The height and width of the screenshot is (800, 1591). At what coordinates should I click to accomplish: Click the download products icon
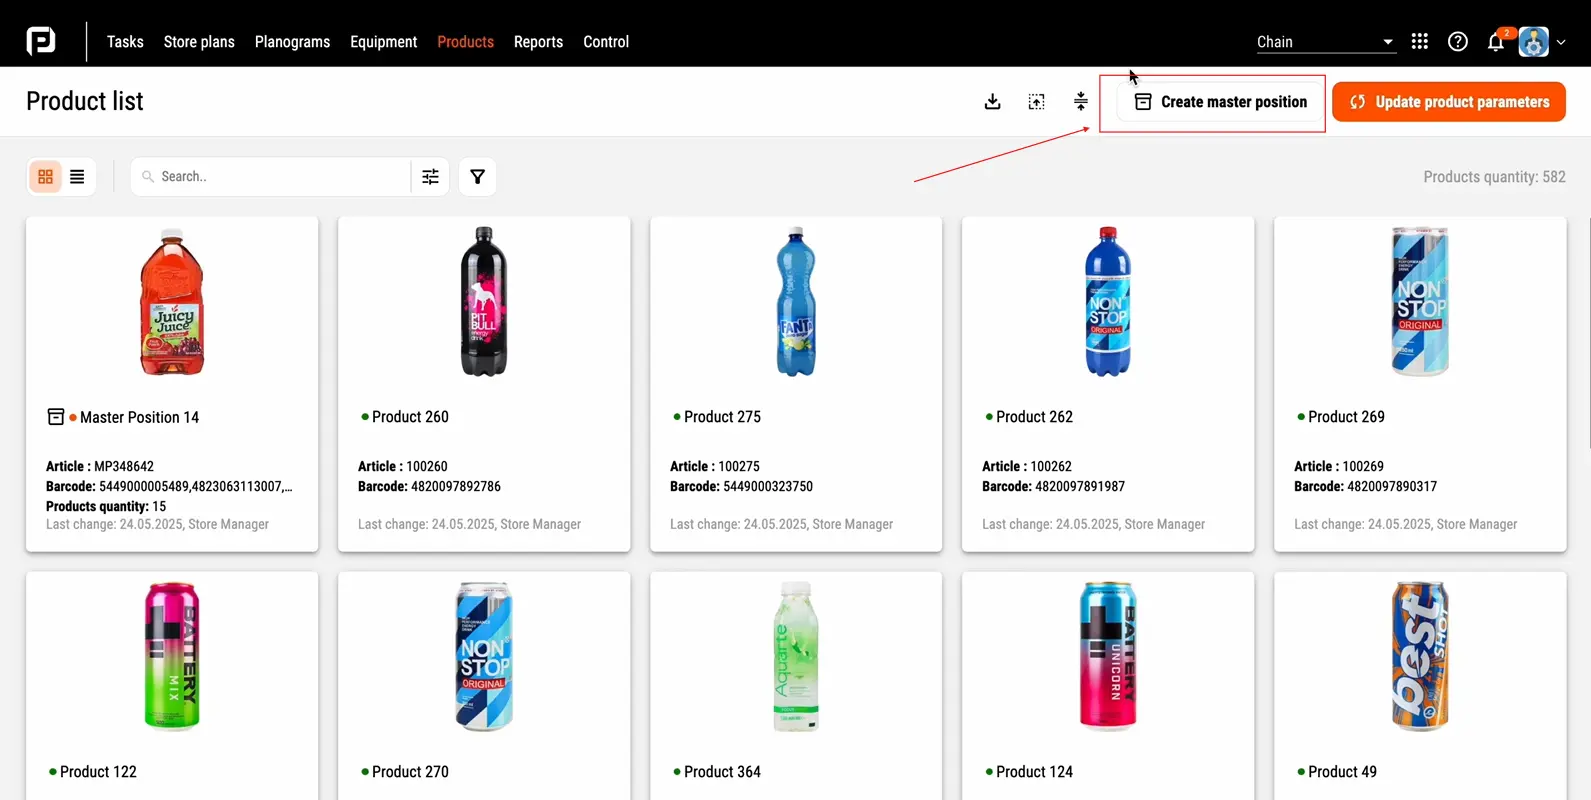pos(992,102)
